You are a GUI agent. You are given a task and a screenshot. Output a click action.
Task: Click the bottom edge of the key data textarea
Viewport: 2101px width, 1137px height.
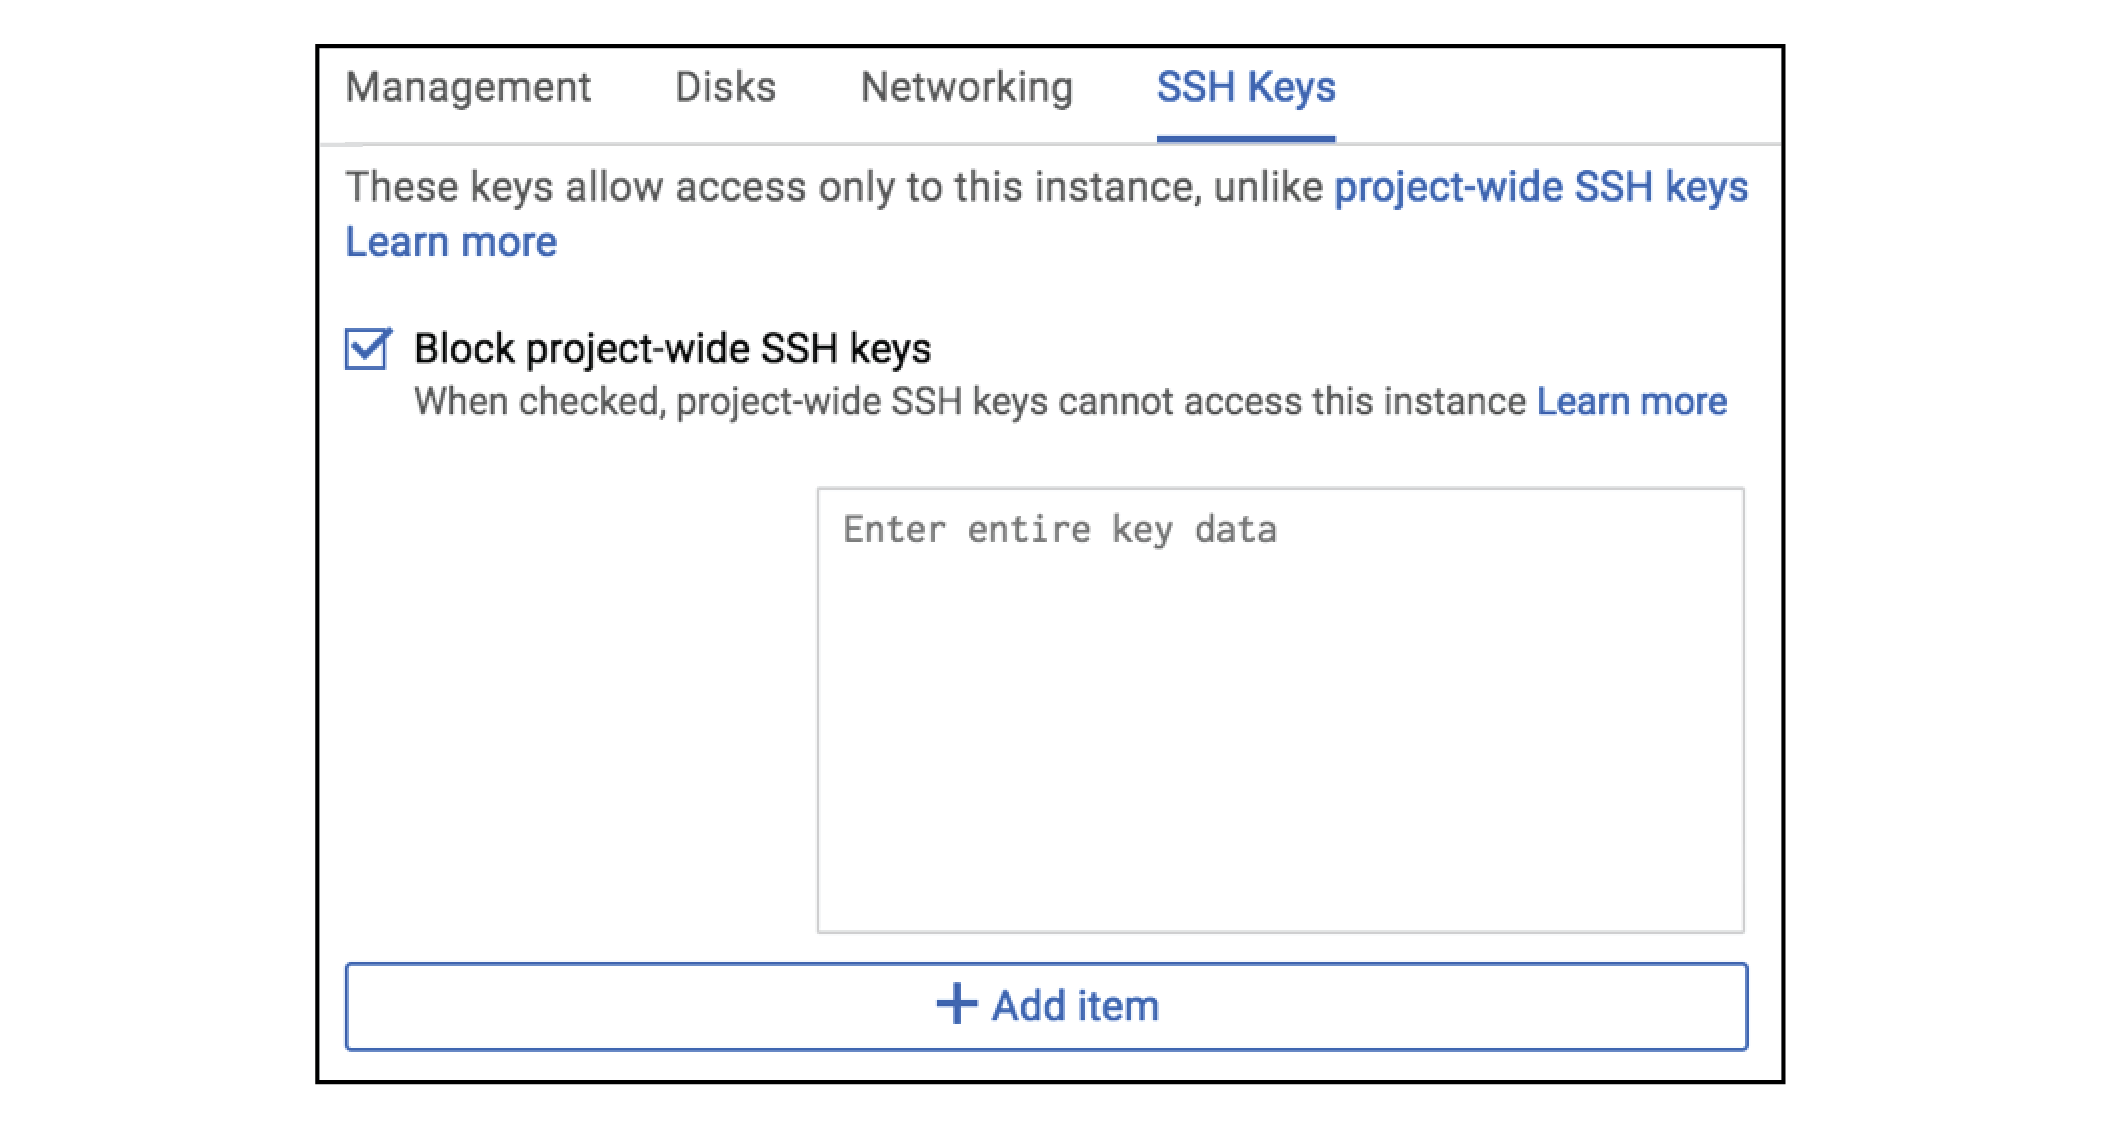(x=1280, y=930)
